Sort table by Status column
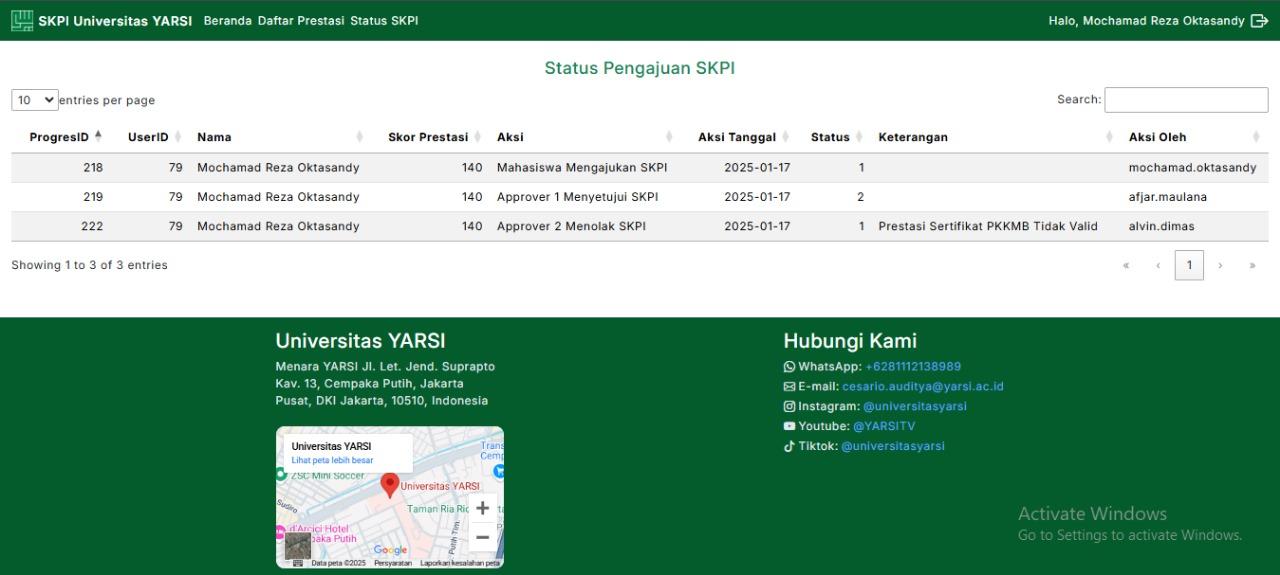 pyautogui.click(x=835, y=137)
